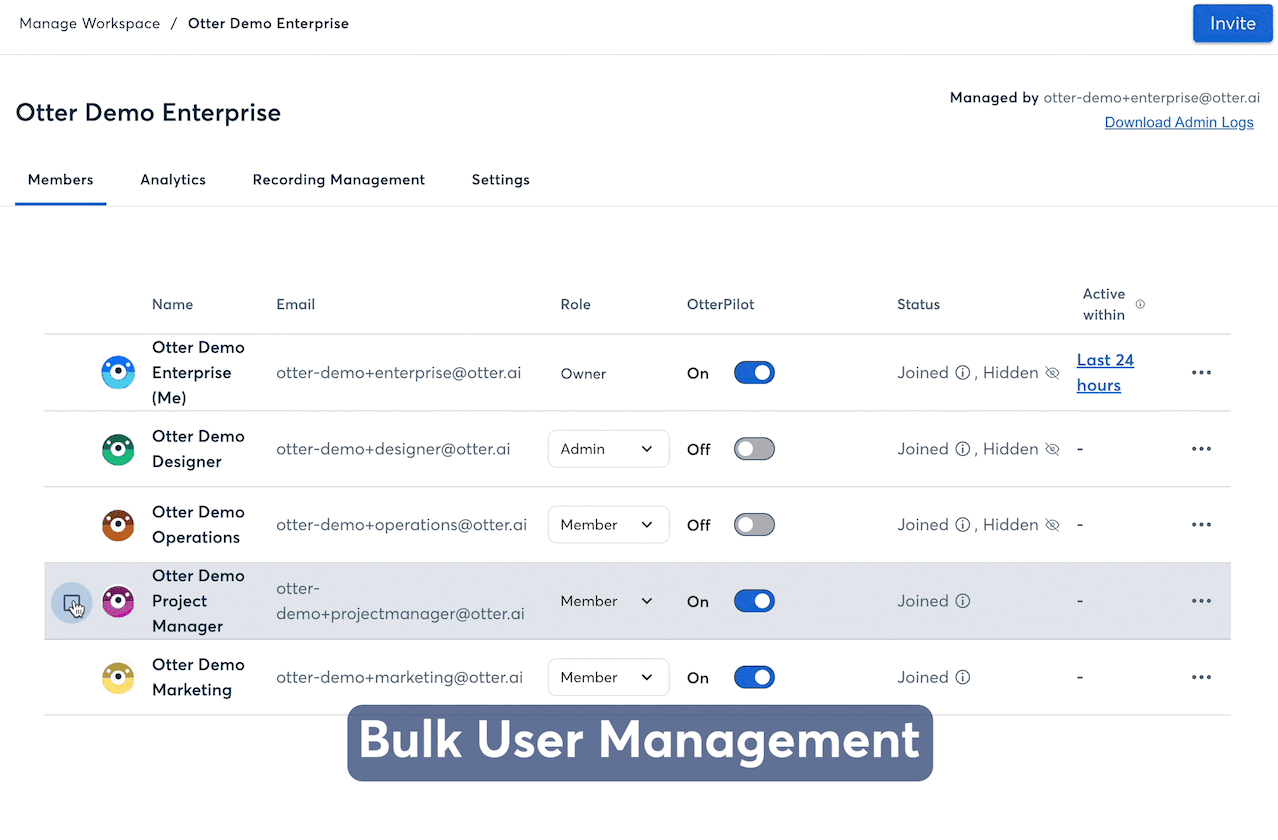Open the Recording Management tab
The image size is (1278, 840).
338,180
